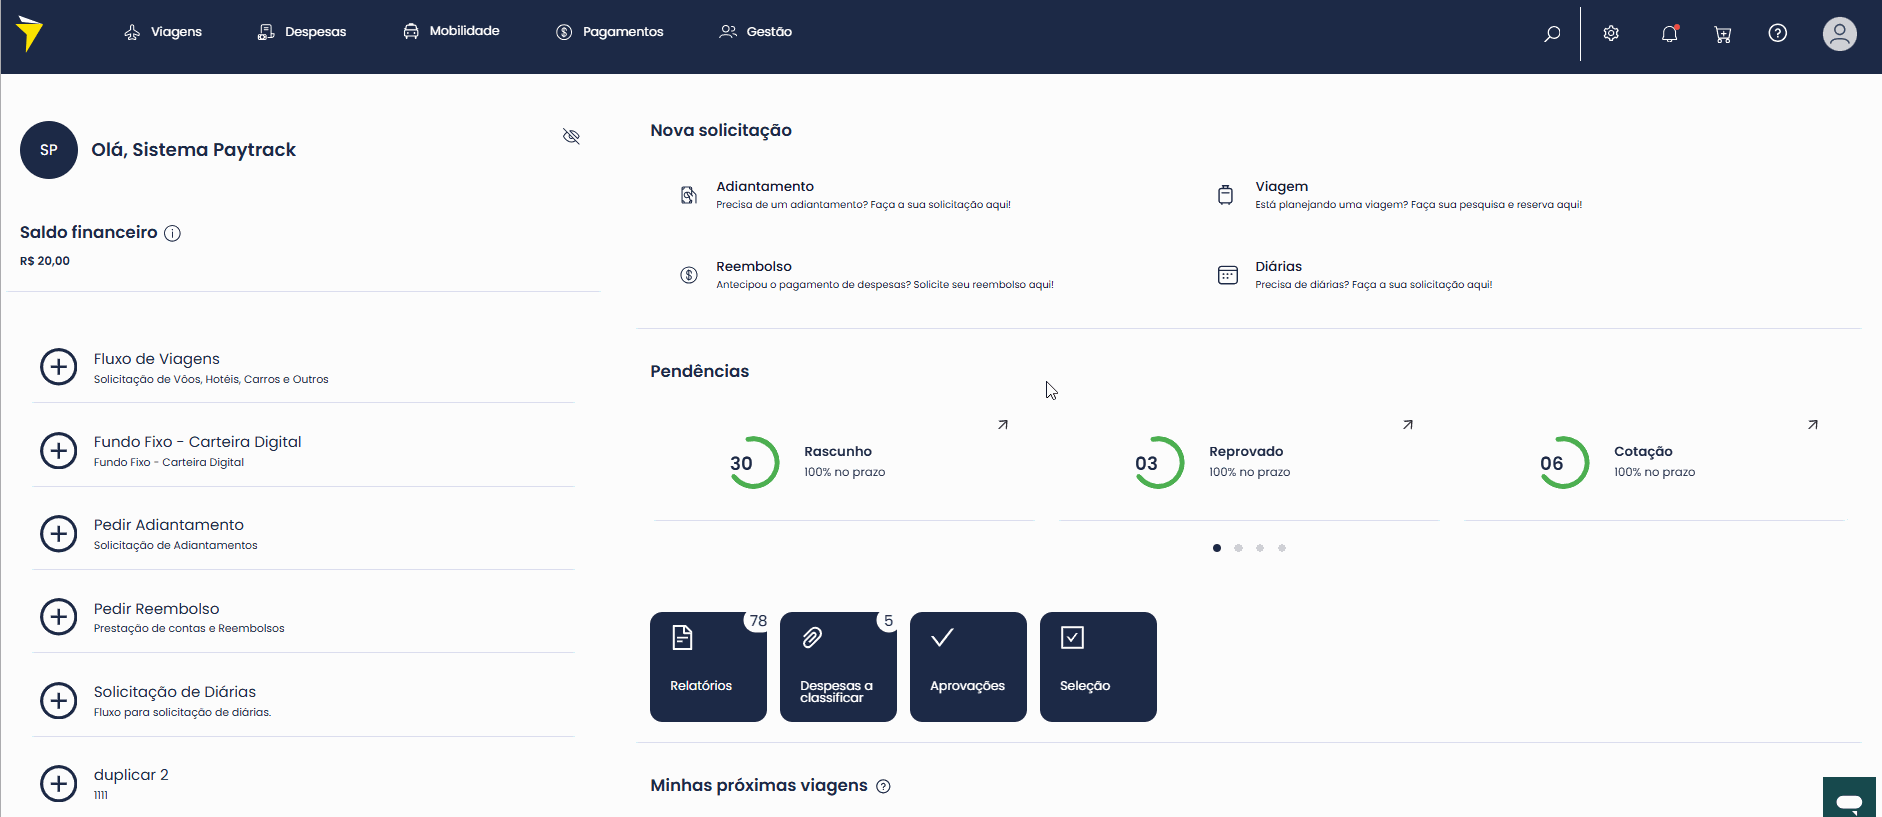Open Despesas a classificar tile
This screenshot has width=1882, height=817.
click(838, 667)
